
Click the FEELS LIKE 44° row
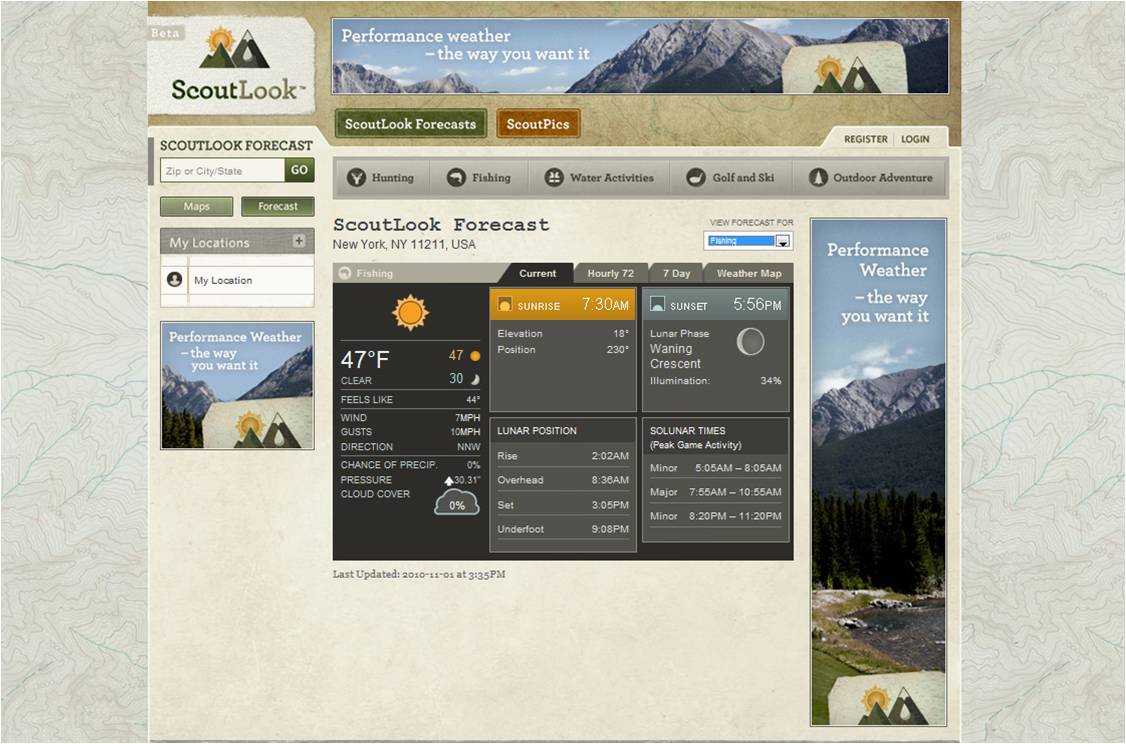tap(410, 399)
